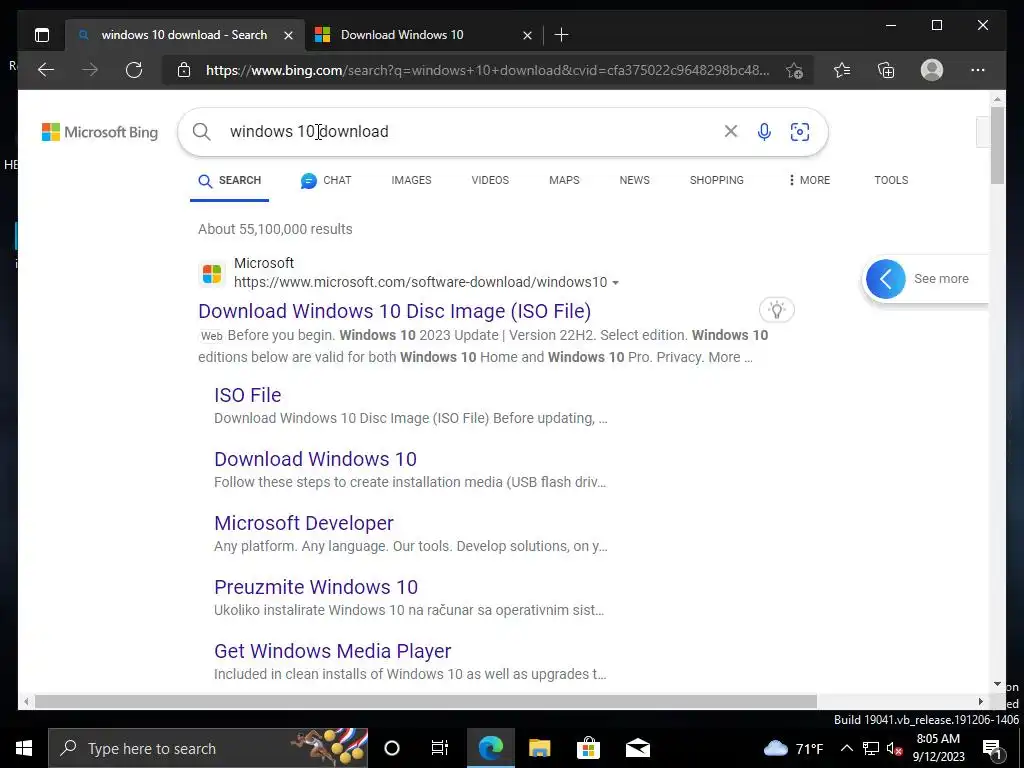The image size is (1024, 768).
Task: Open the VIDEOS results tab
Action: coord(490,180)
